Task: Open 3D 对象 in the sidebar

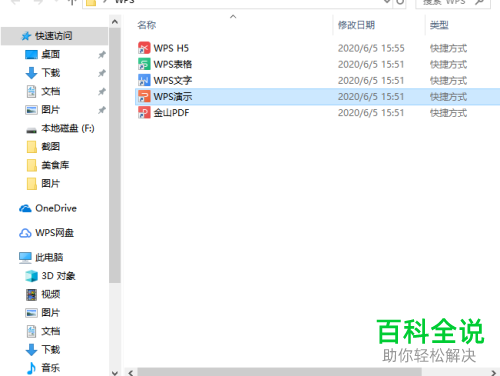Action: tap(58, 276)
